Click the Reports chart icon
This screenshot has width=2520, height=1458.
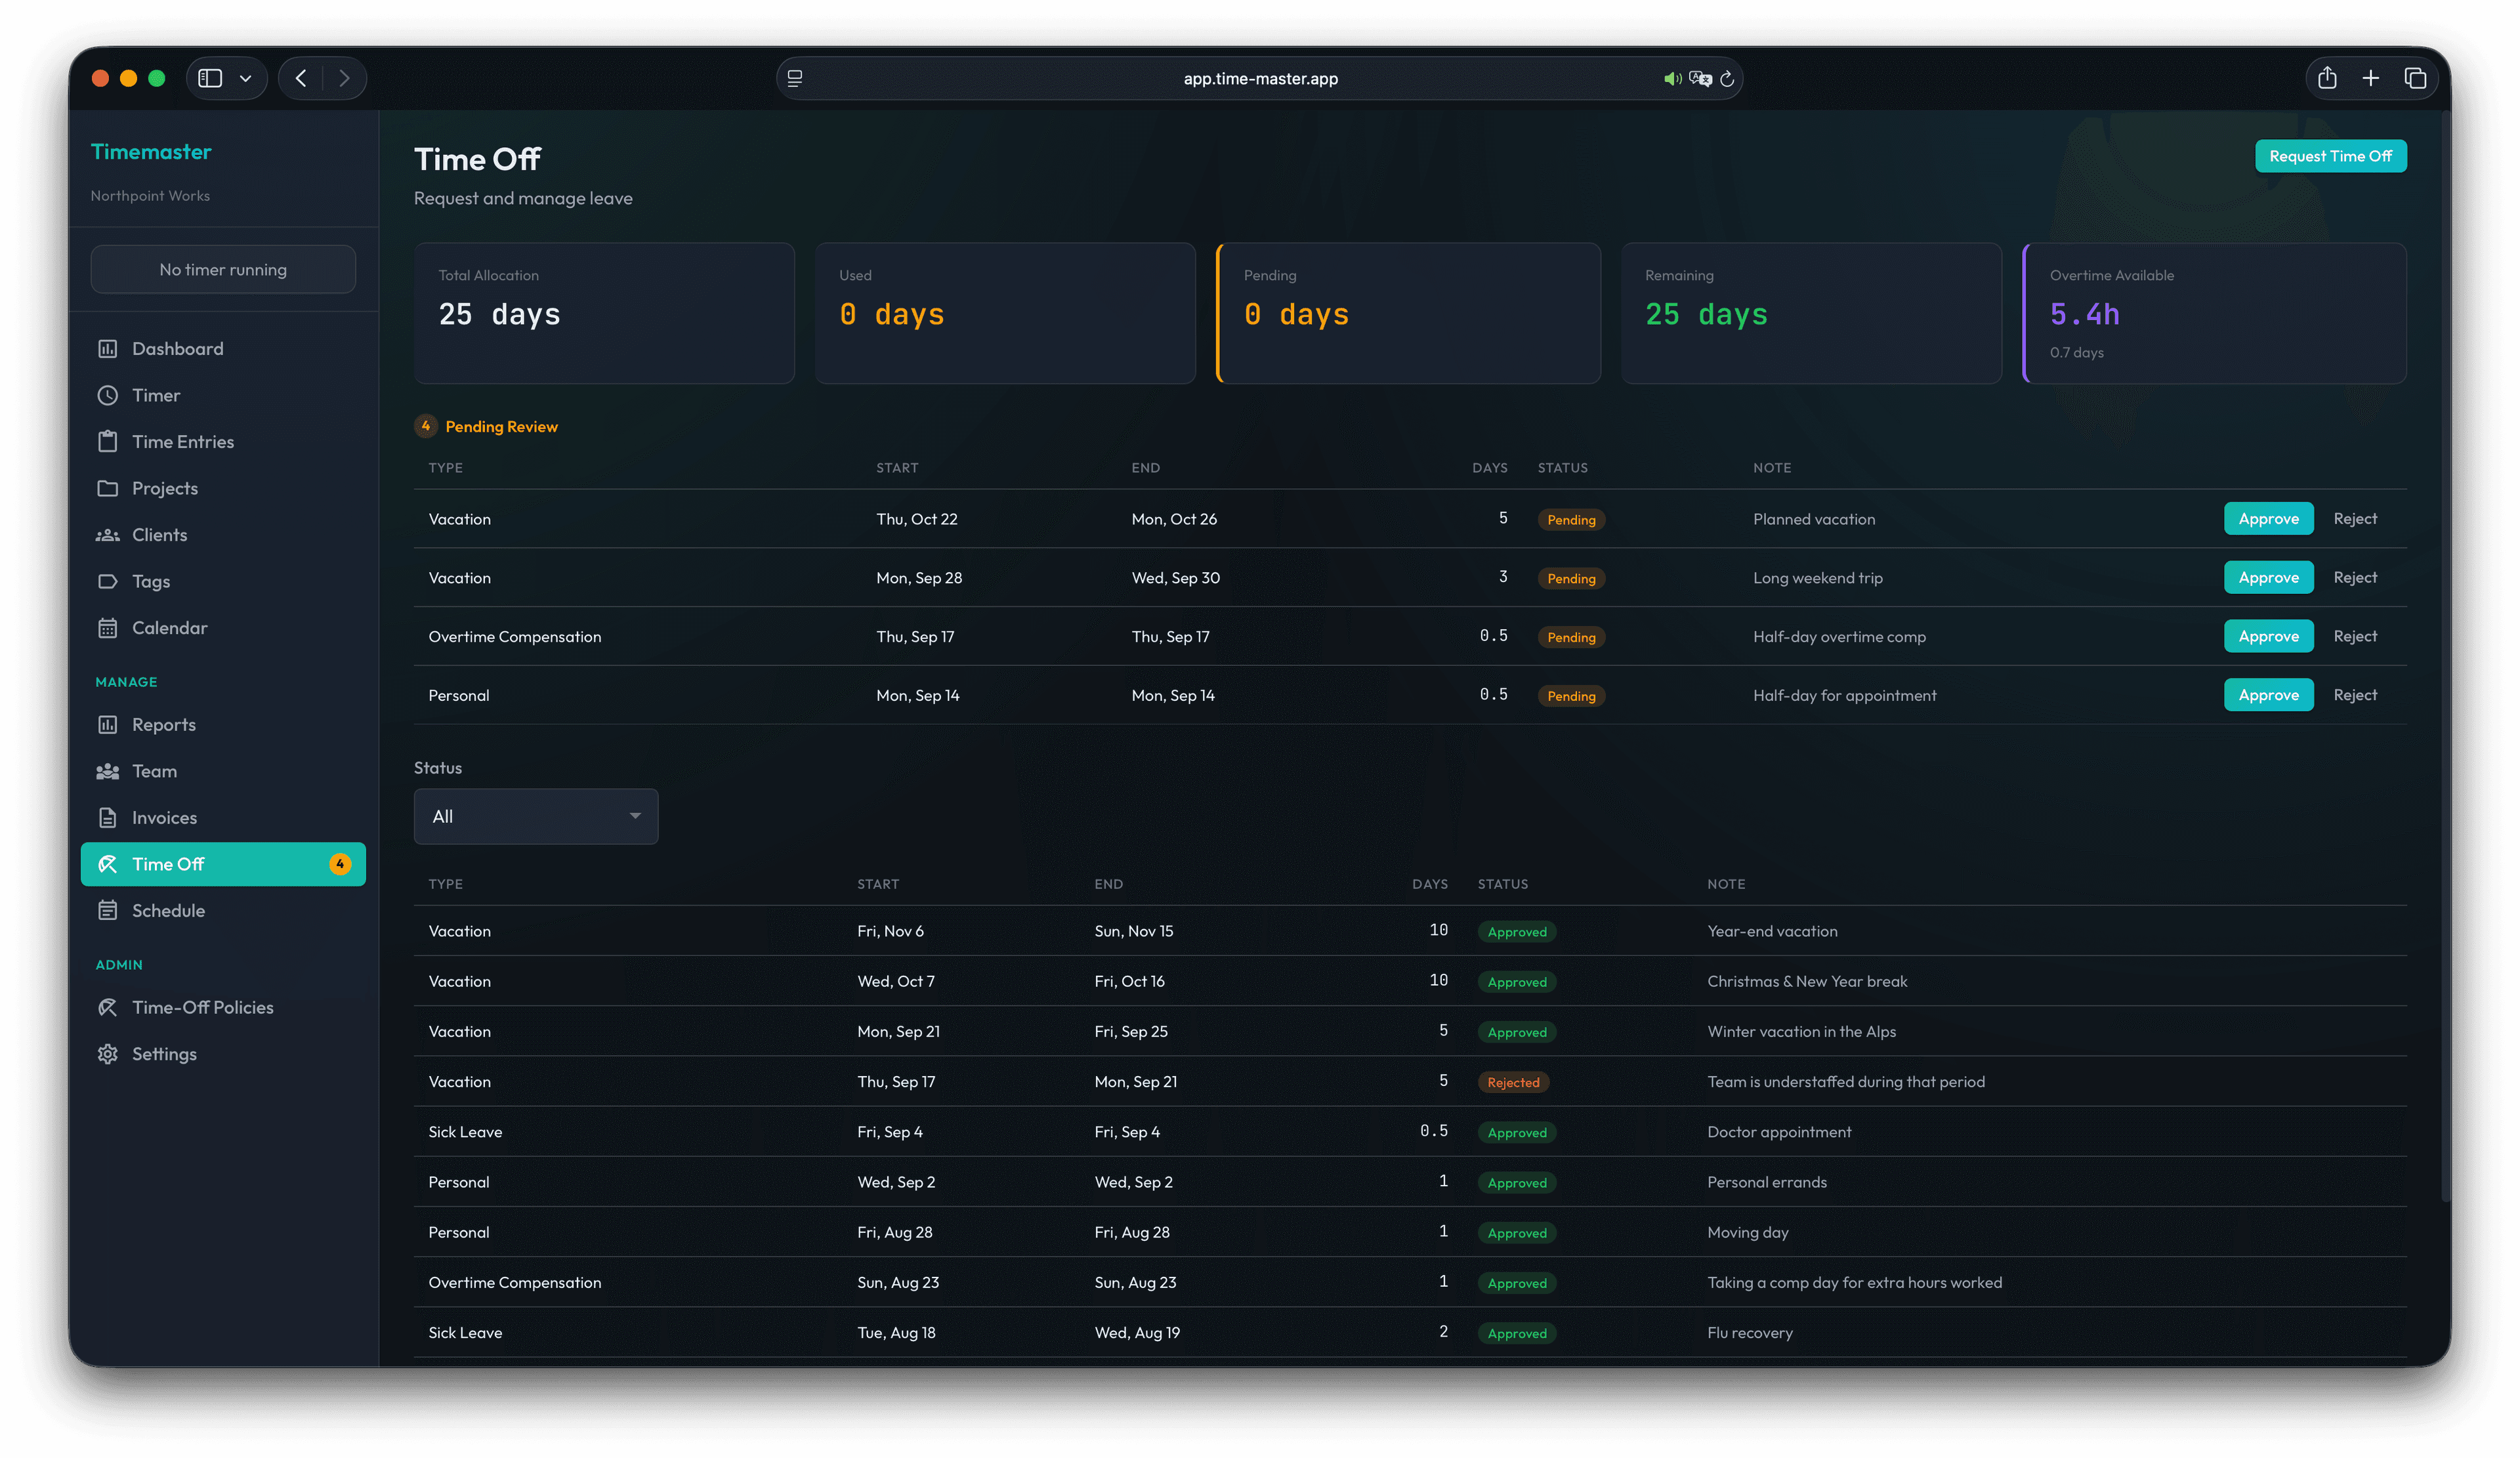[107, 725]
